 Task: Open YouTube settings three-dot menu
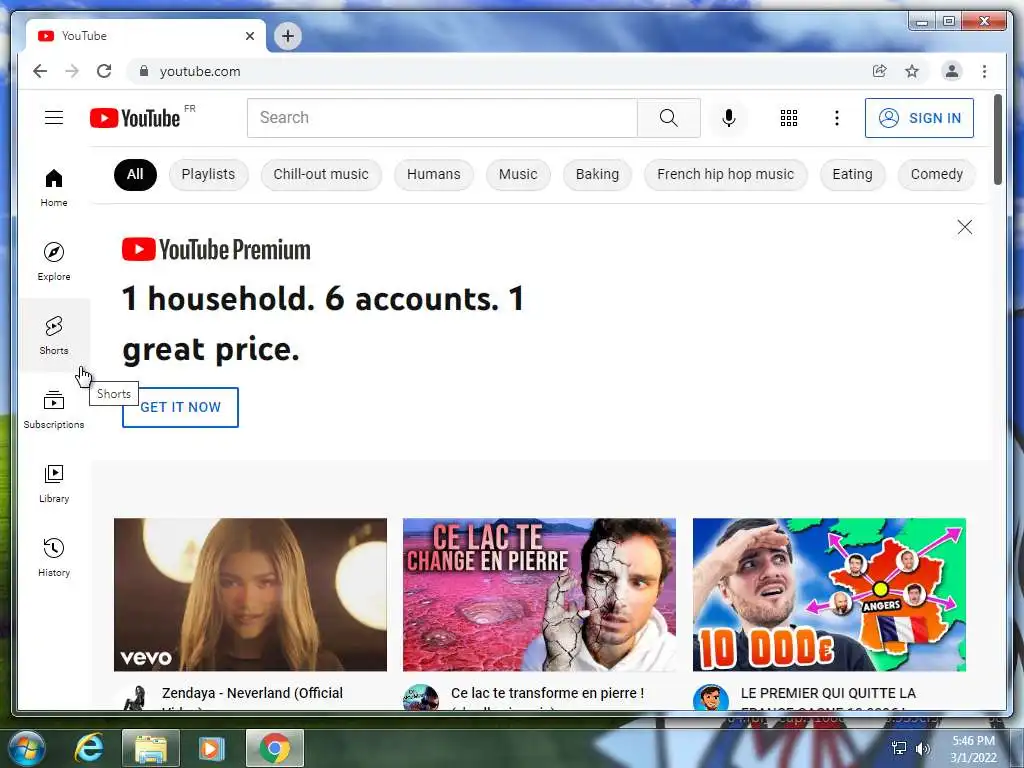coord(837,118)
